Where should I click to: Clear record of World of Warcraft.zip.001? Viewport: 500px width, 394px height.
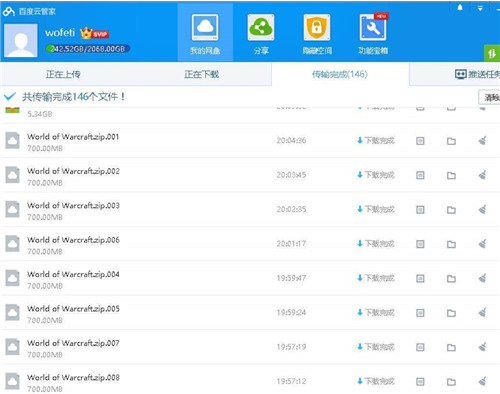pyautogui.click(x=482, y=141)
